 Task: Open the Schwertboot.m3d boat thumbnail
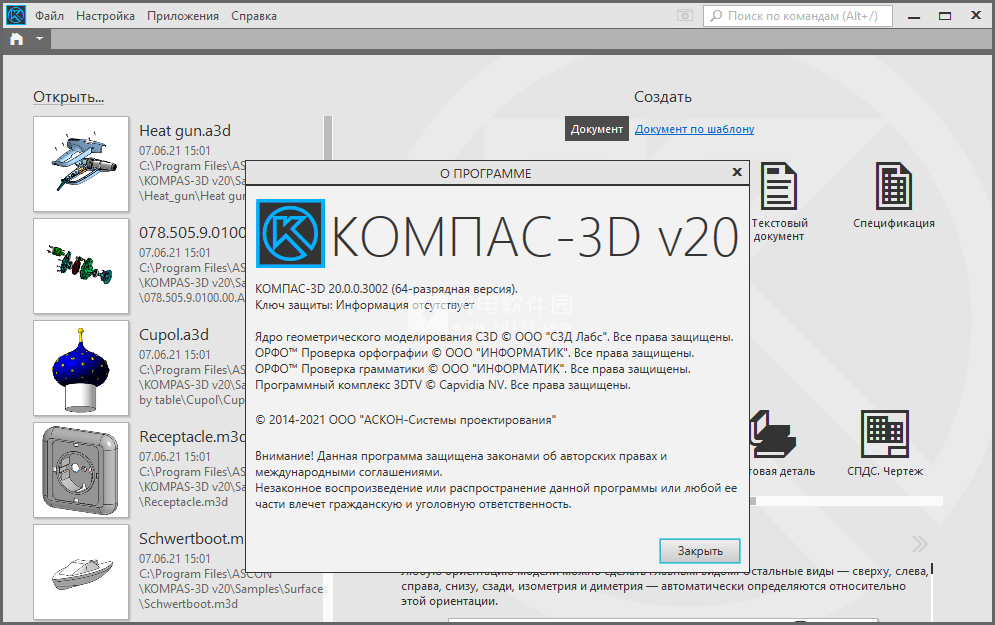pos(81,572)
